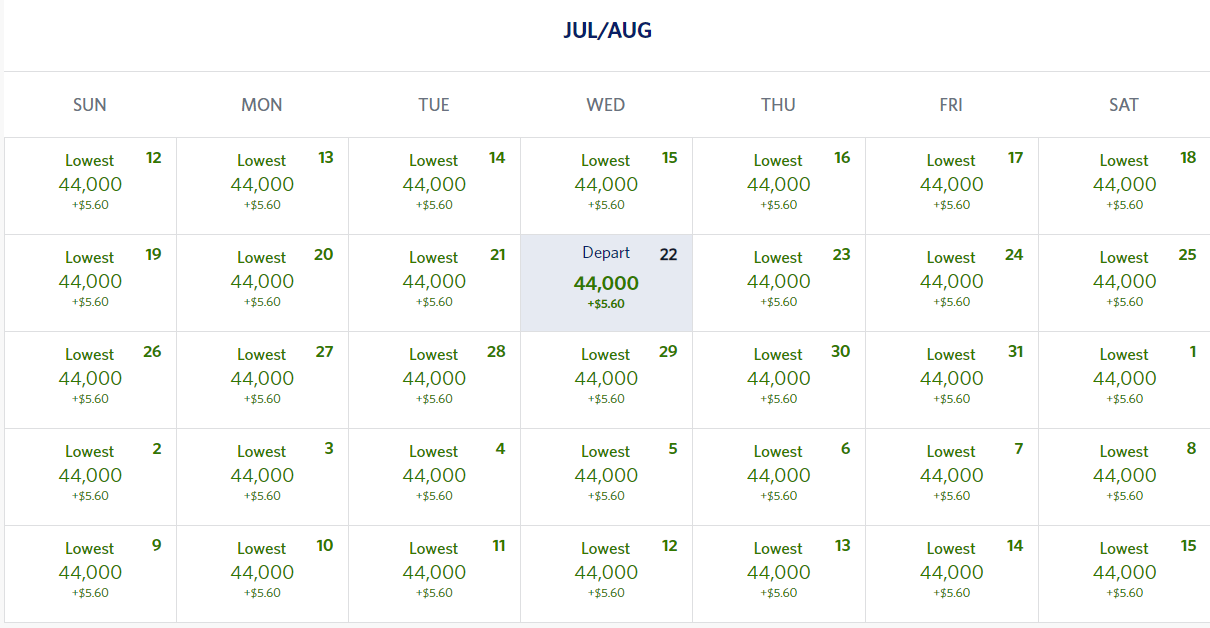
Task: Click the +$5.60 taxes text on Depart cell
Action: (605, 304)
